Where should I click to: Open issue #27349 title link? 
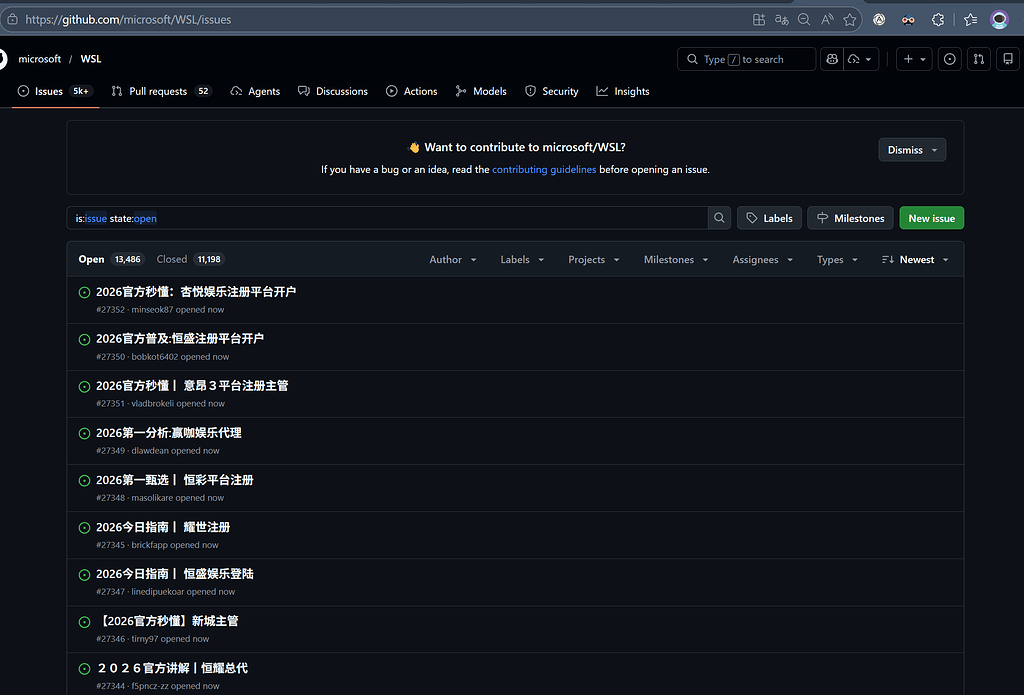168,433
